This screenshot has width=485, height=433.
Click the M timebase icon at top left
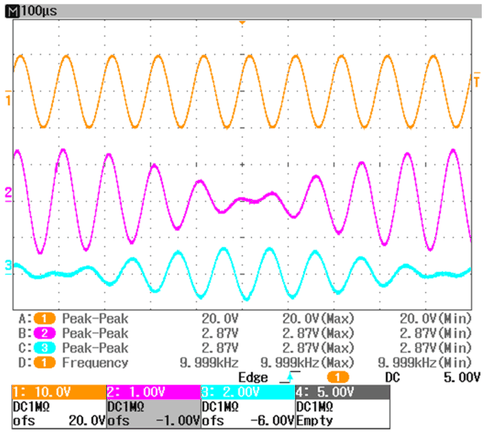point(13,11)
